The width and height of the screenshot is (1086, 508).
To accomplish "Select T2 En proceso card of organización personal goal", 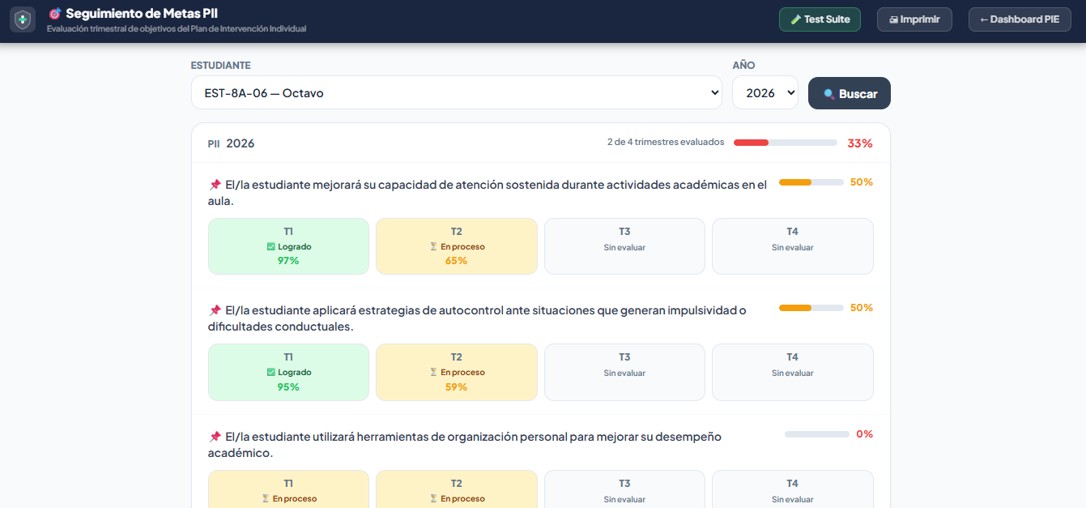I will click(x=456, y=489).
